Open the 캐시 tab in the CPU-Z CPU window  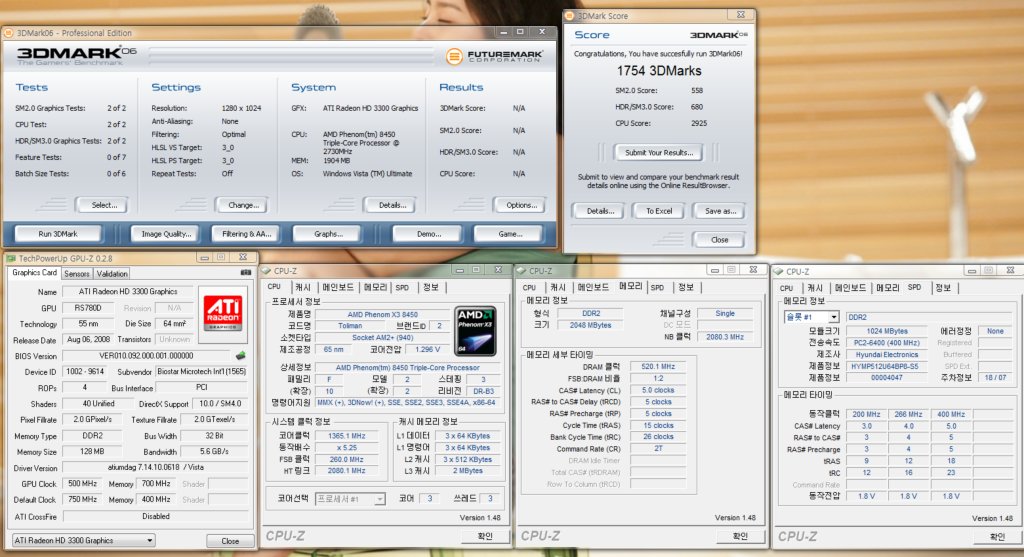click(x=302, y=287)
